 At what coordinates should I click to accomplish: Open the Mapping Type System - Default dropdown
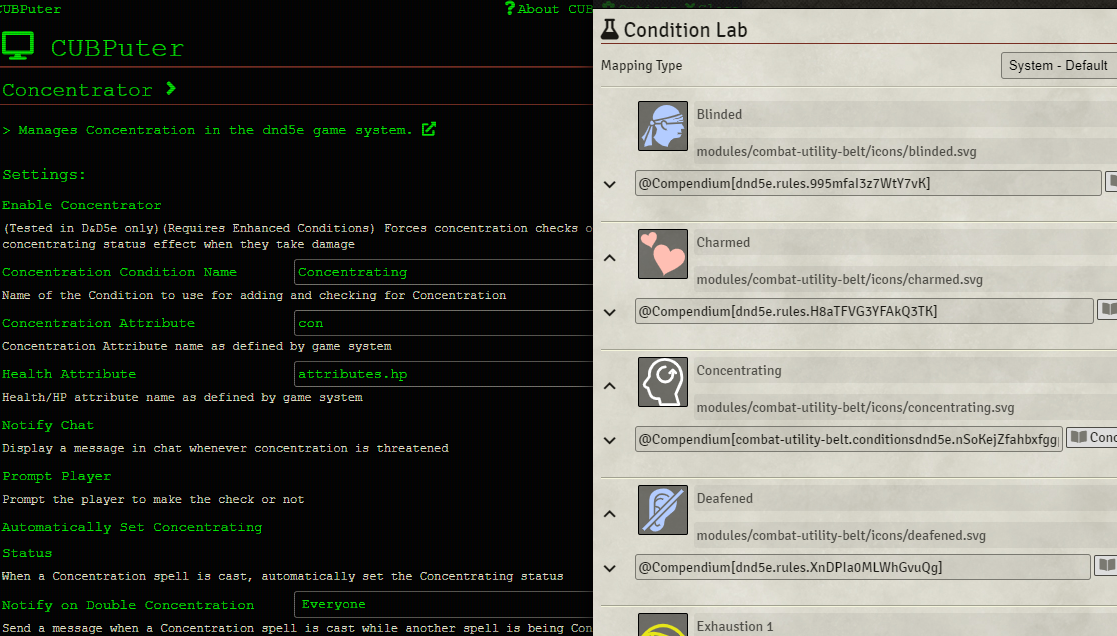click(x=1059, y=66)
